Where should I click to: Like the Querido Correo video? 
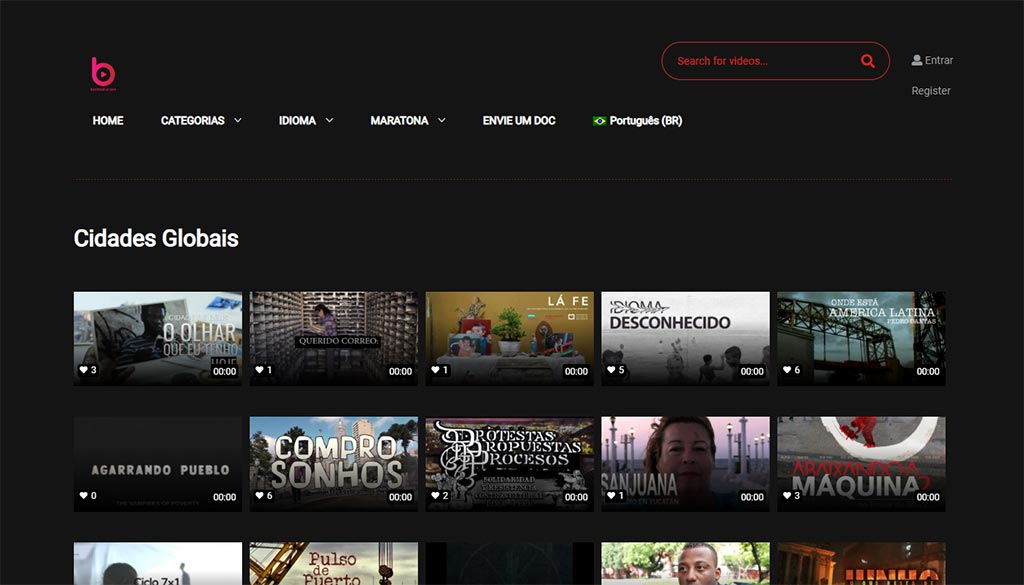coord(259,370)
